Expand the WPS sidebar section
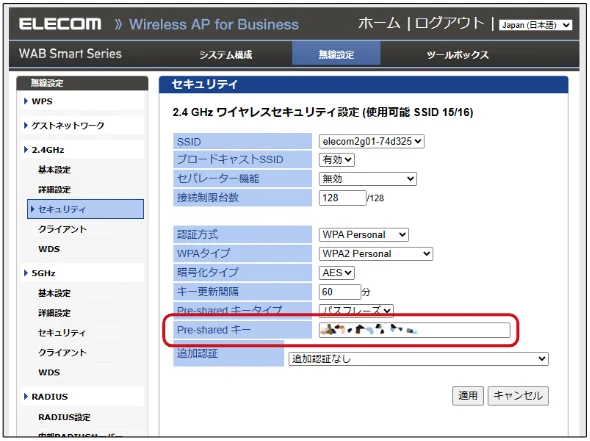 coord(42,101)
